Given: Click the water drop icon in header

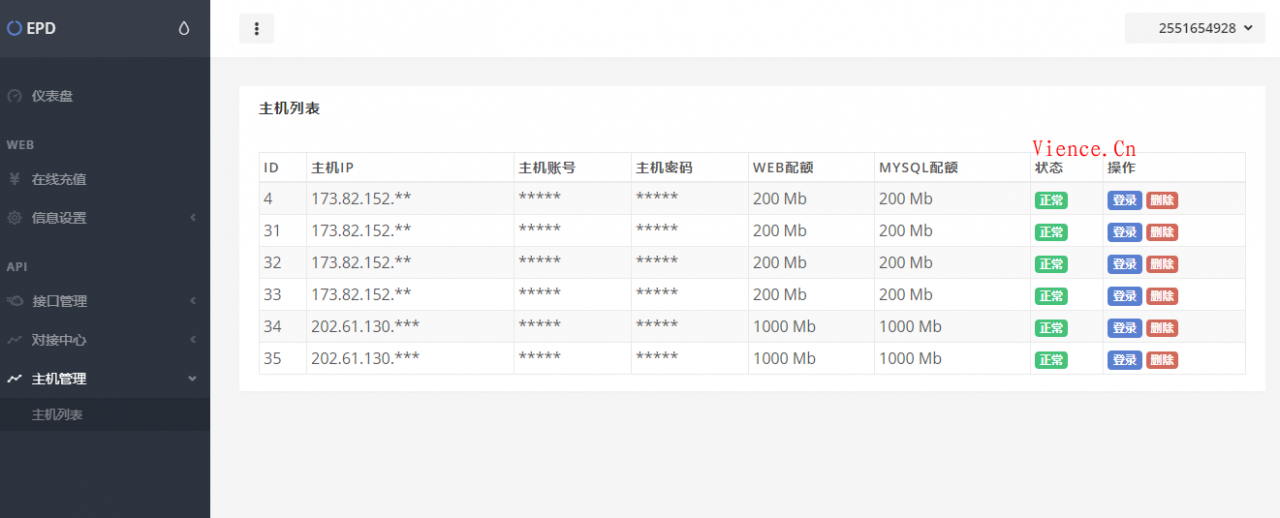Looking at the screenshot, I should (x=183, y=29).
